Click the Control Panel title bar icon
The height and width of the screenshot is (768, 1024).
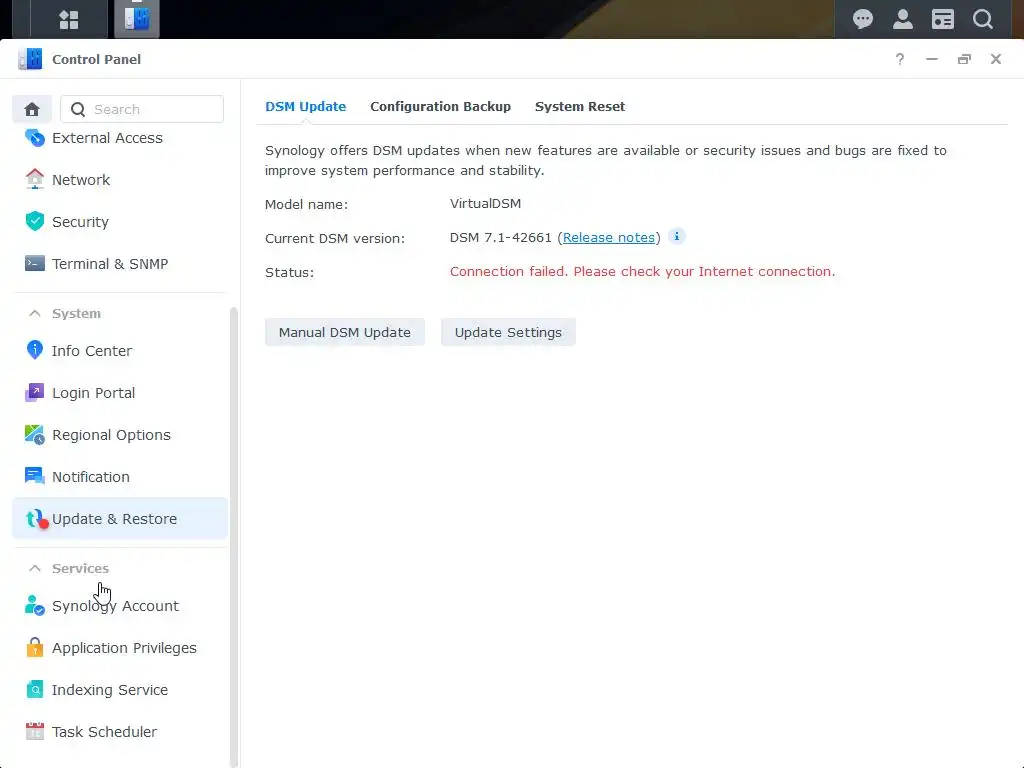30,59
